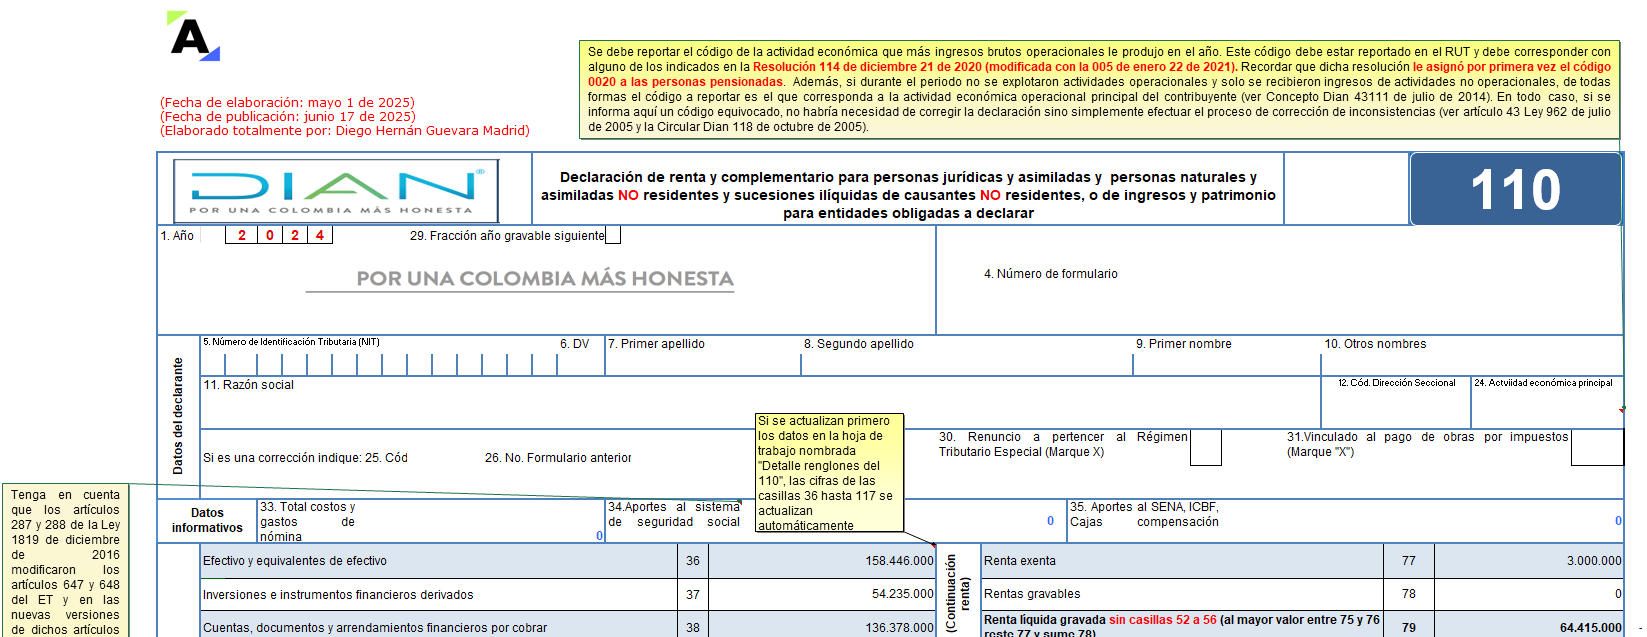Click the 'Cuentas, documentos y arrendamientos financieros por cobrar' label

375,628
